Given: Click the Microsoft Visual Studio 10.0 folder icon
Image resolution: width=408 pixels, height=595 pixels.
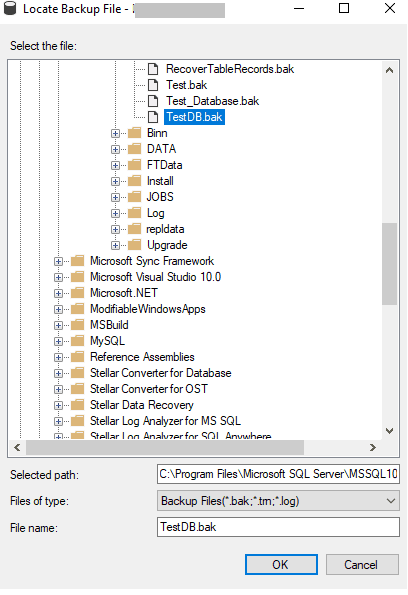Looking at the screenshot, I should (77, 277).
